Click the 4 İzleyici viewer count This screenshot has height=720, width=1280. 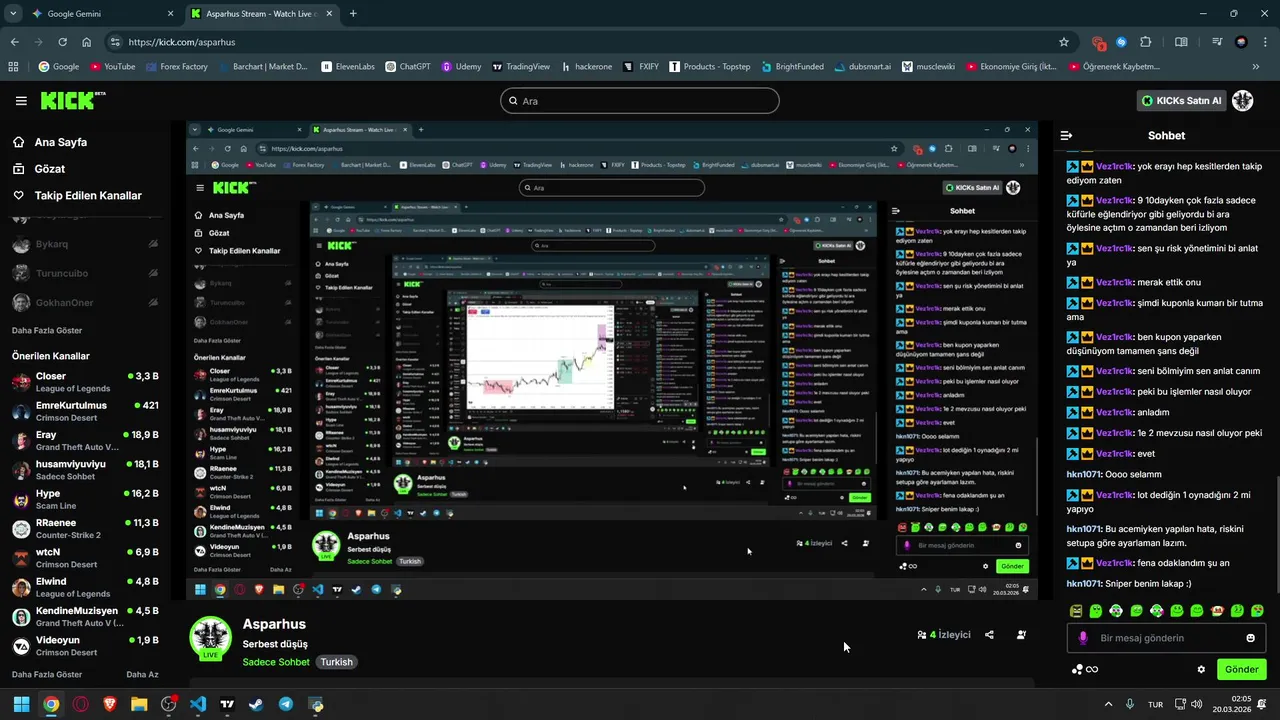pos(944,635)
